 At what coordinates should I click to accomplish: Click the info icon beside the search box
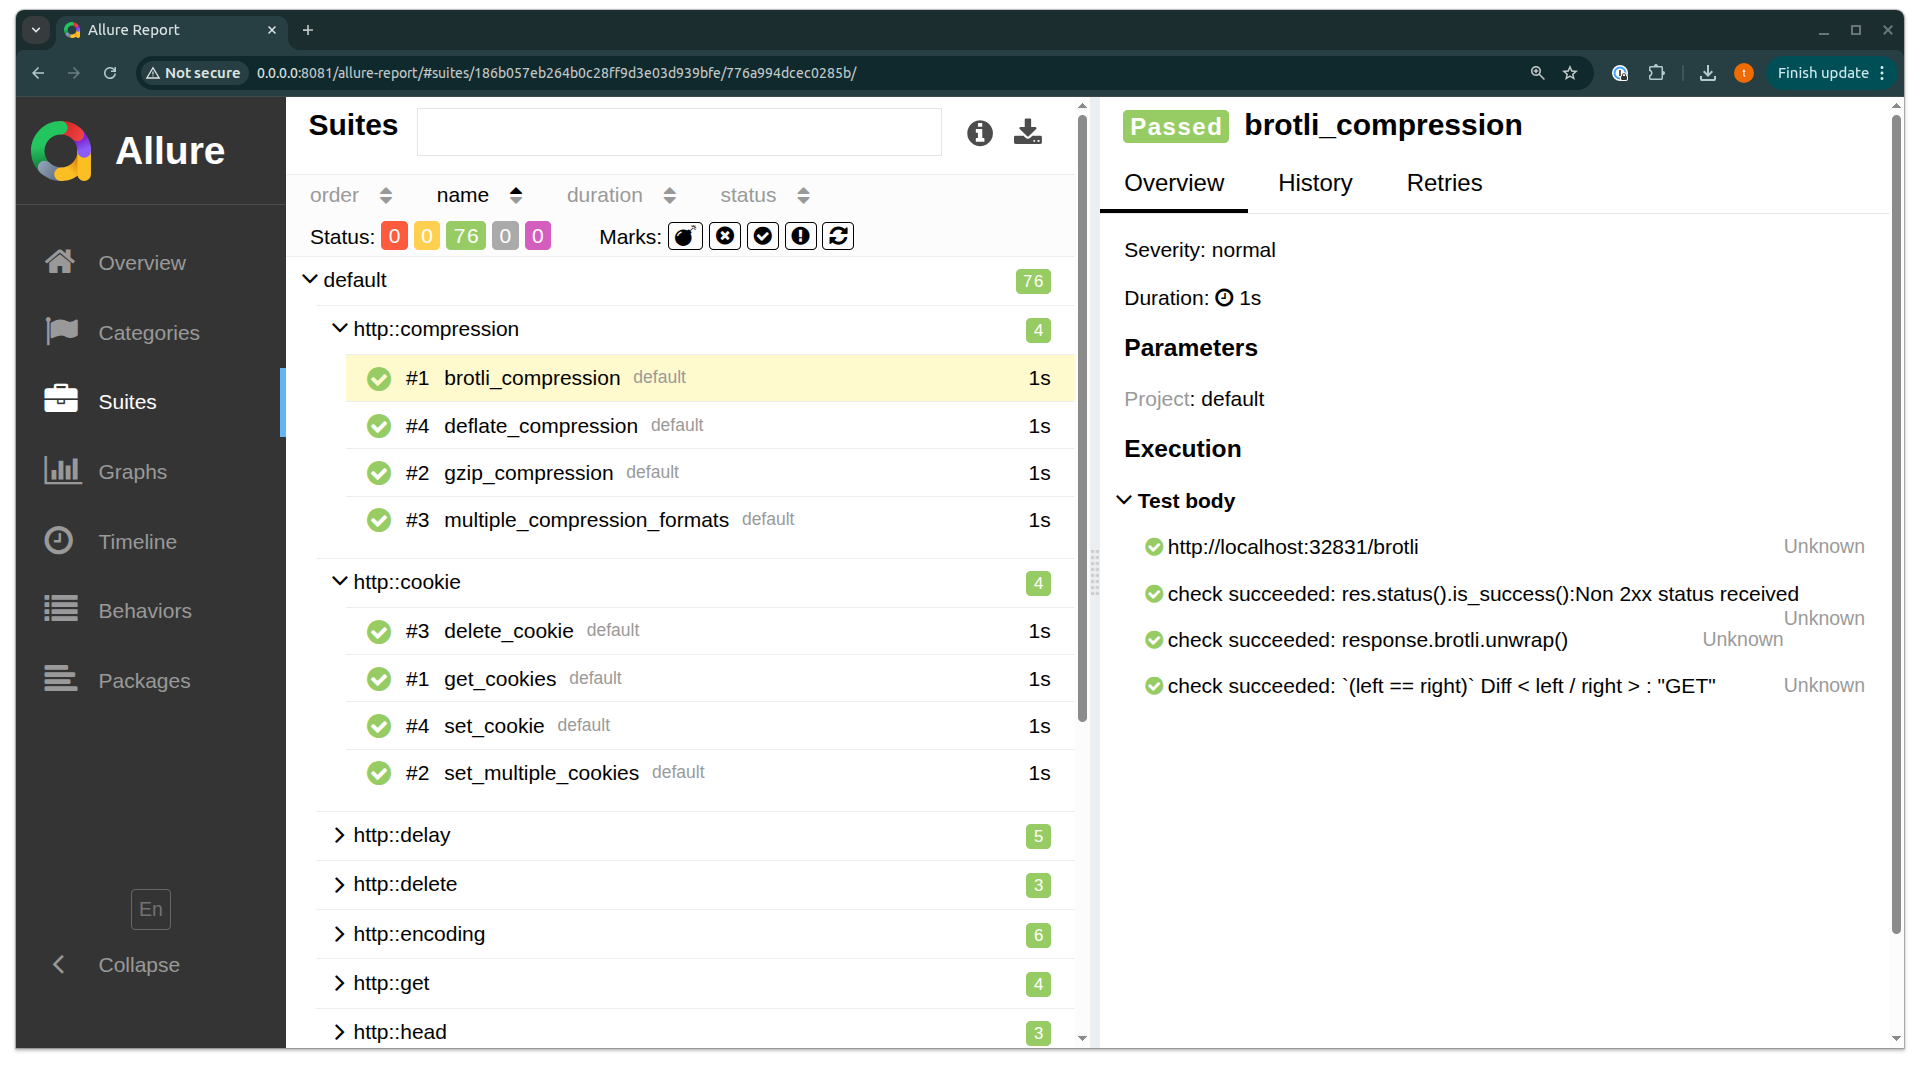tap(979, 132)
